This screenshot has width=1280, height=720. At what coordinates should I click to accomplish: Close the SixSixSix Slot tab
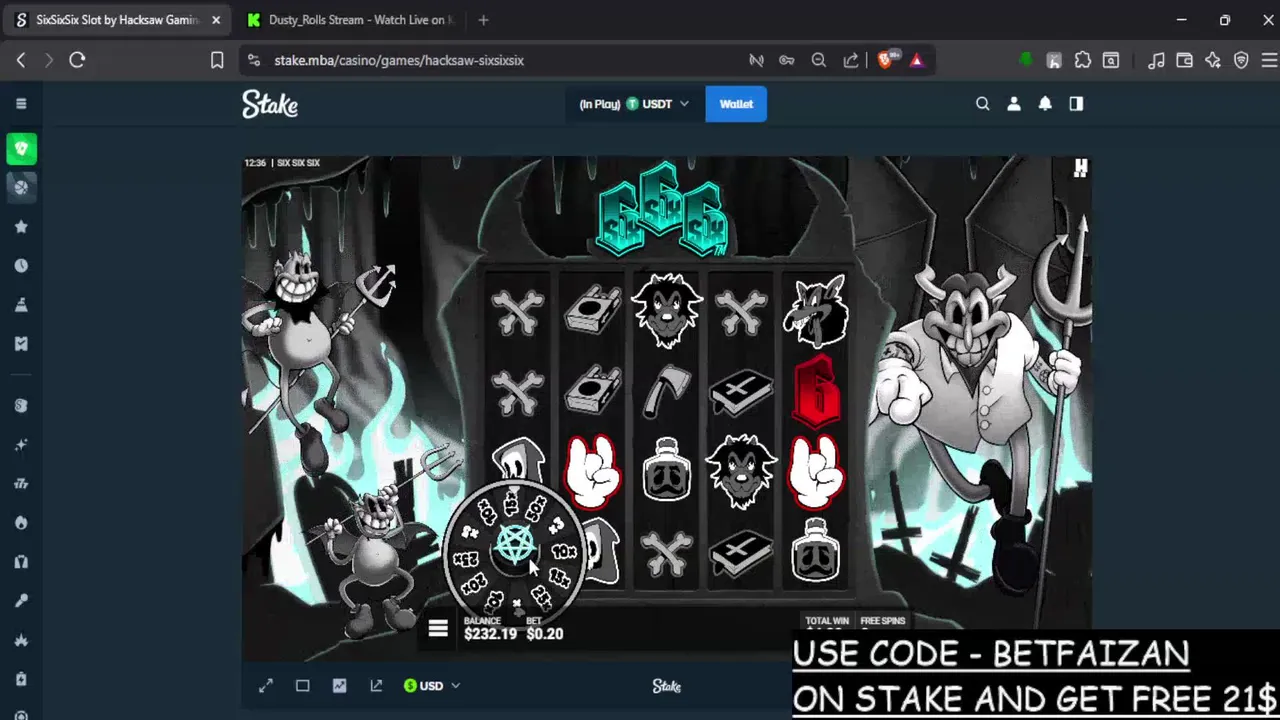click(216, 20)
